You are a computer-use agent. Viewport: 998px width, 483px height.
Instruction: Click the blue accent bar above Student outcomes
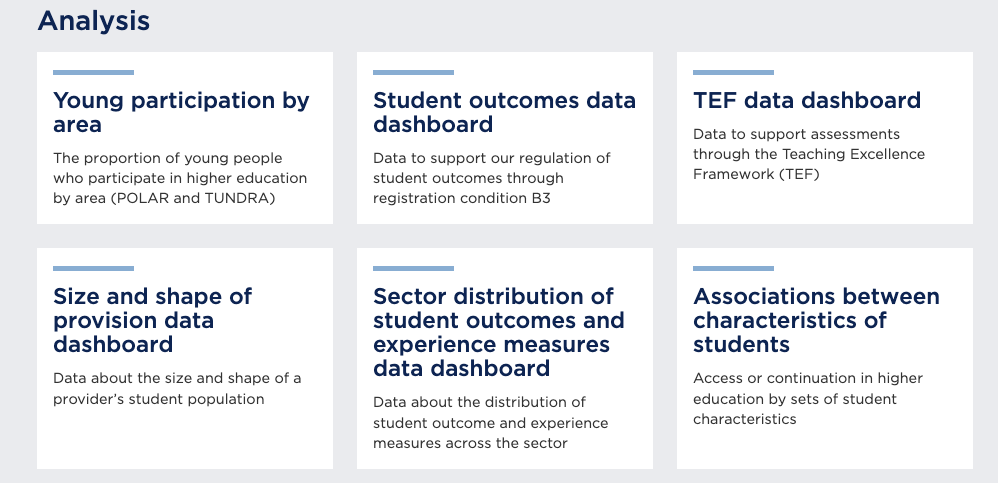(414, 73)
